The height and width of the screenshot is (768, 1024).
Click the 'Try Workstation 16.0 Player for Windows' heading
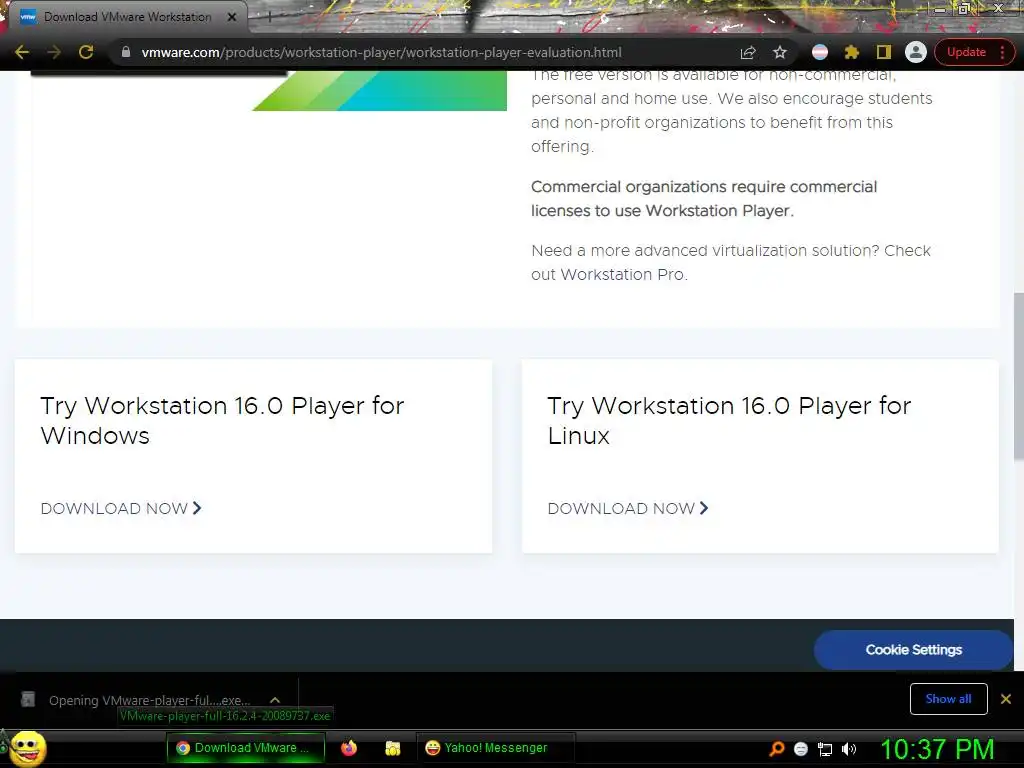[222, 421]
